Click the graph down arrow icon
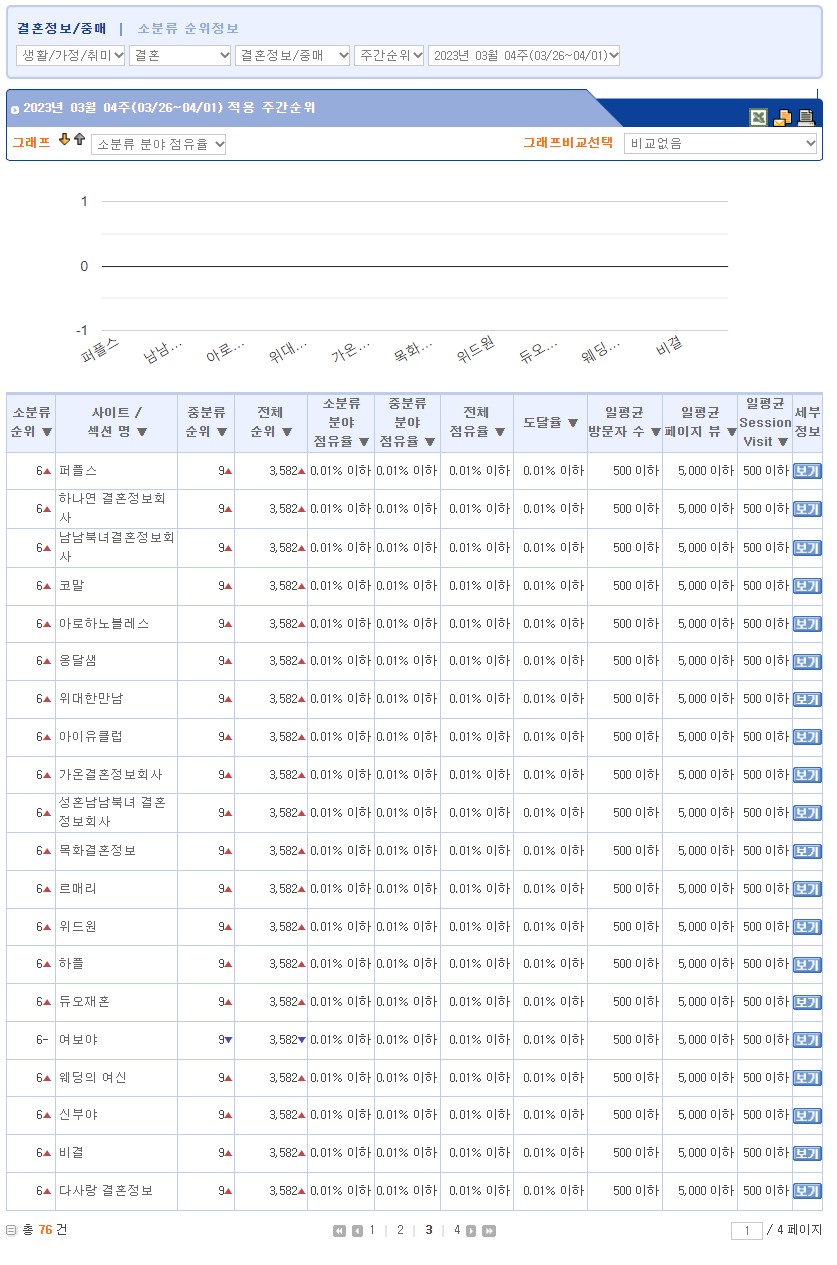837x1265 pixels. pos(65,140)
